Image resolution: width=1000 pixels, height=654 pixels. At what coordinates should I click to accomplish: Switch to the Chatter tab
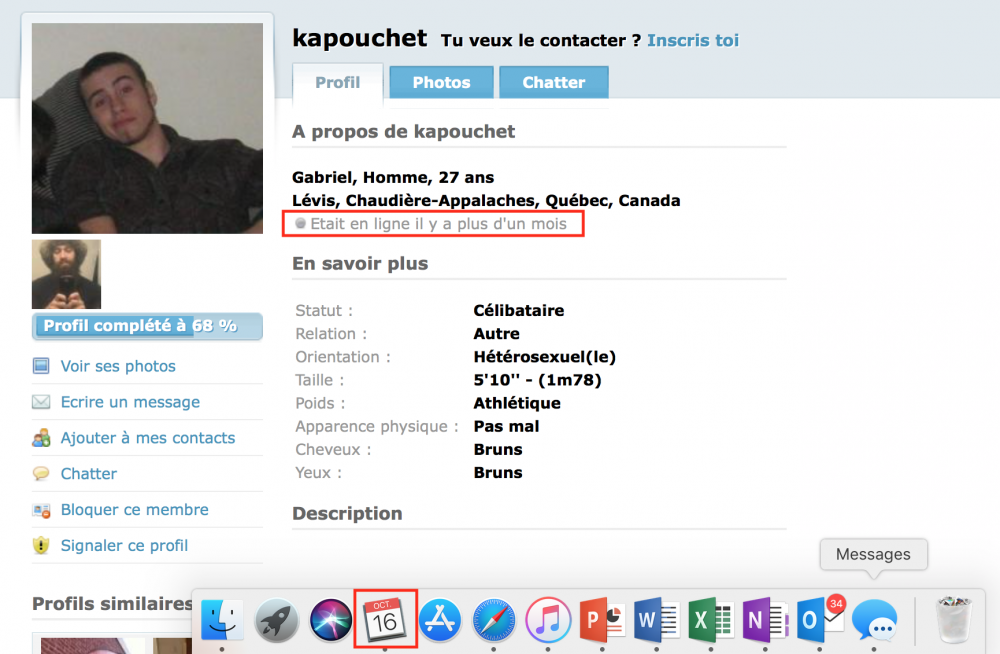tap(553, 83)
